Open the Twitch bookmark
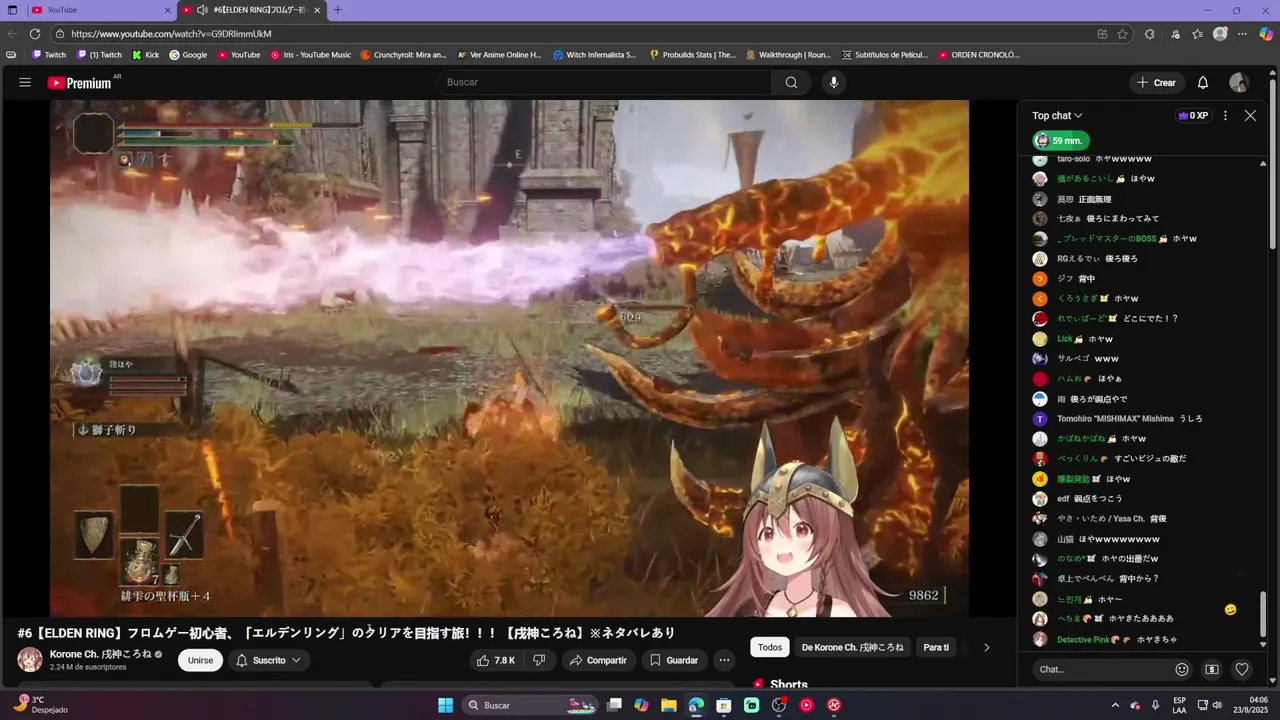This screenshot has width=1280, height=720. (49, 55)
